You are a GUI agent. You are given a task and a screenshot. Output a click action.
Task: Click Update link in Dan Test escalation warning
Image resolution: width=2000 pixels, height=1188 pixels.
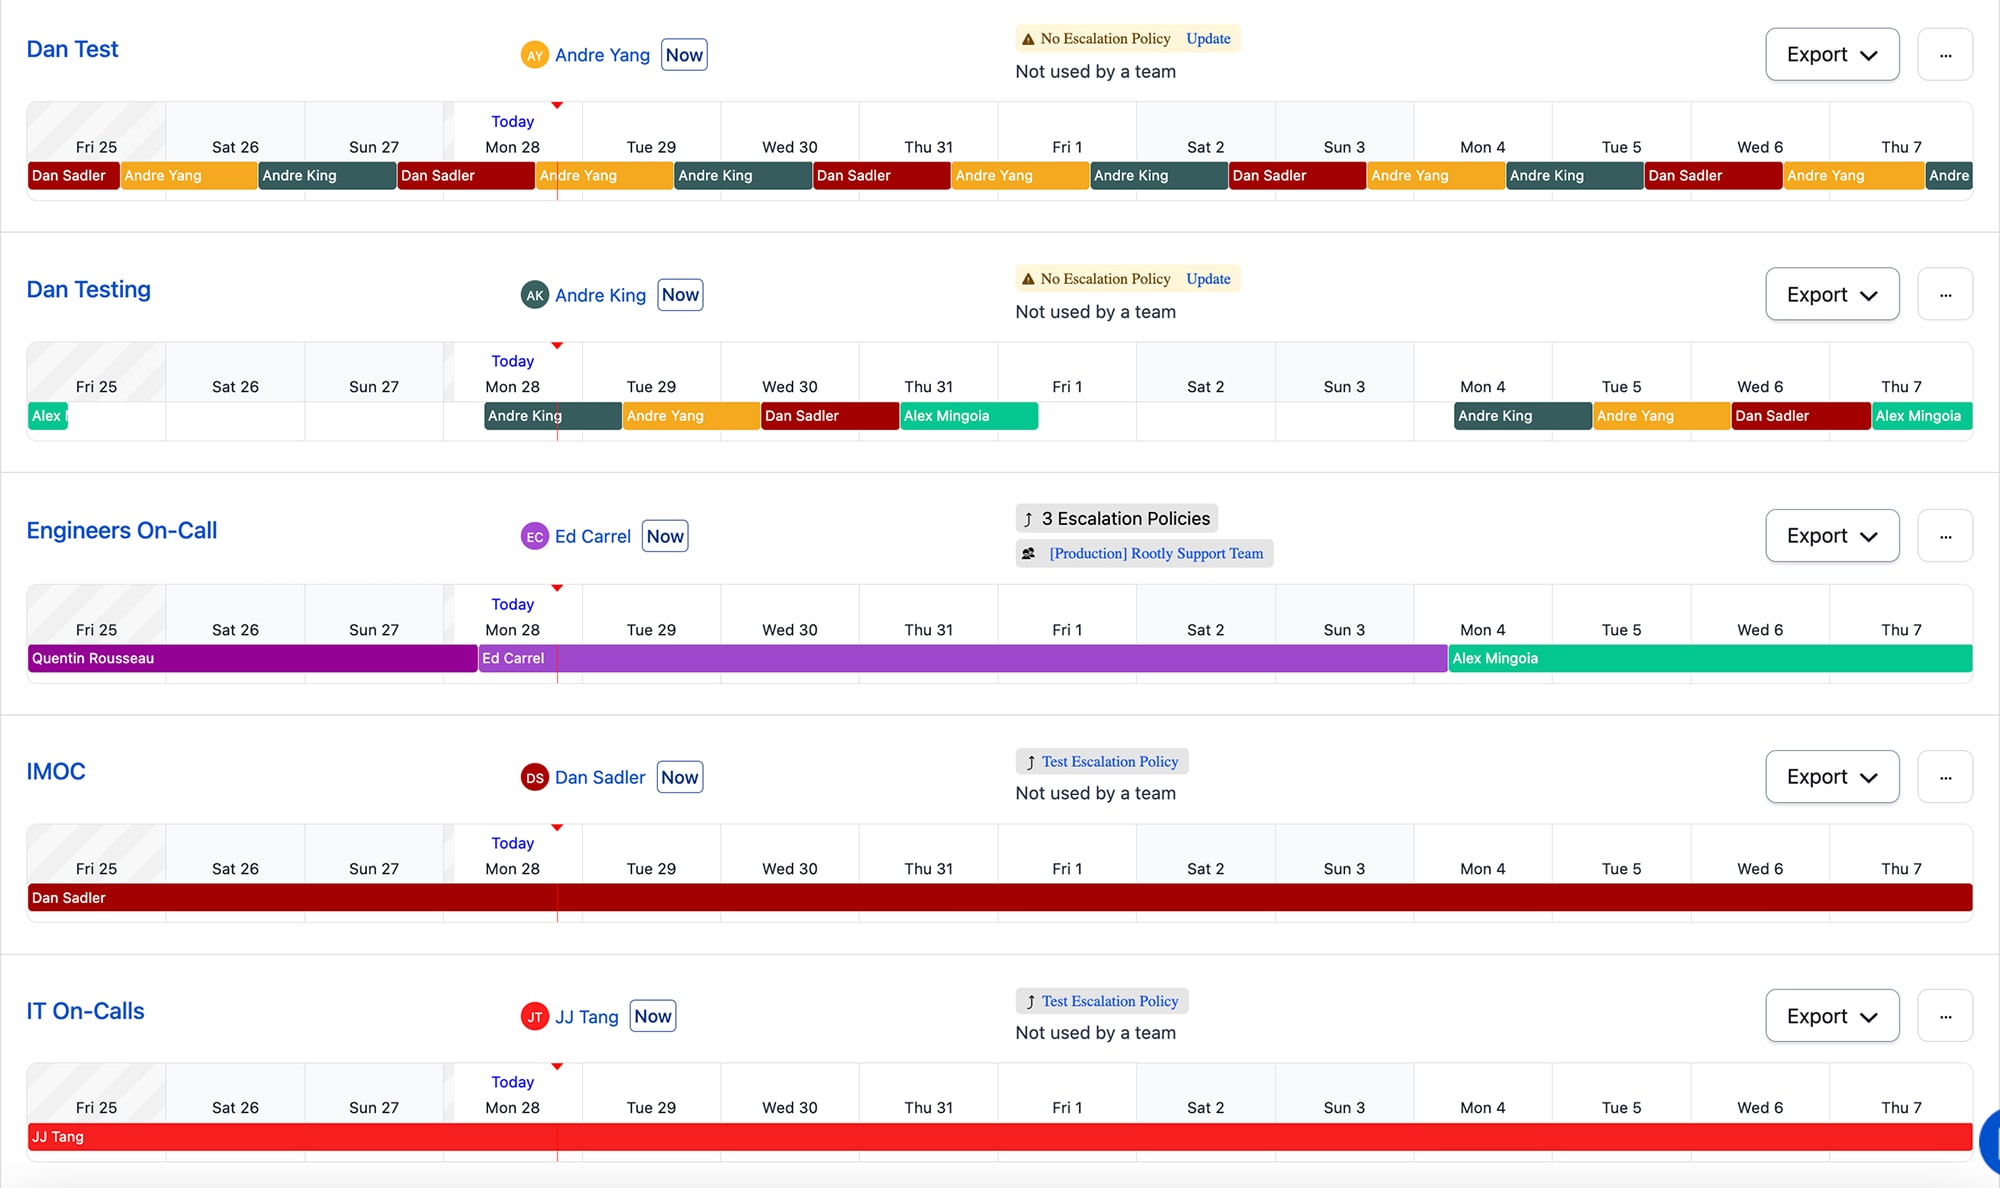click(1208, 39)
